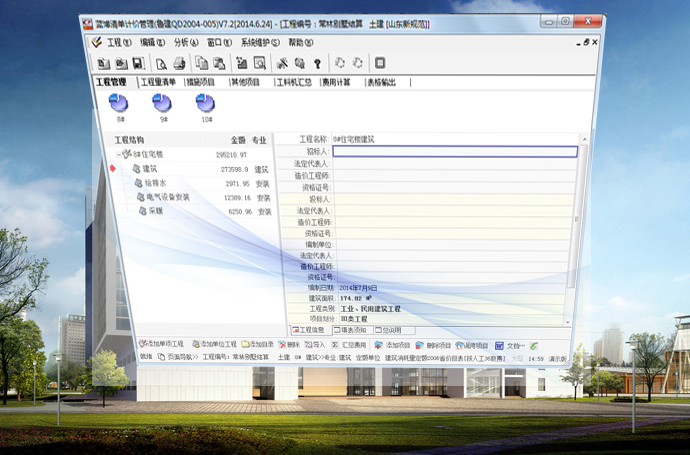The height and width of the screenshot is (455, 690).
Task: Click the copy documents toolbar icon
Action: click(x=202, y=63)
